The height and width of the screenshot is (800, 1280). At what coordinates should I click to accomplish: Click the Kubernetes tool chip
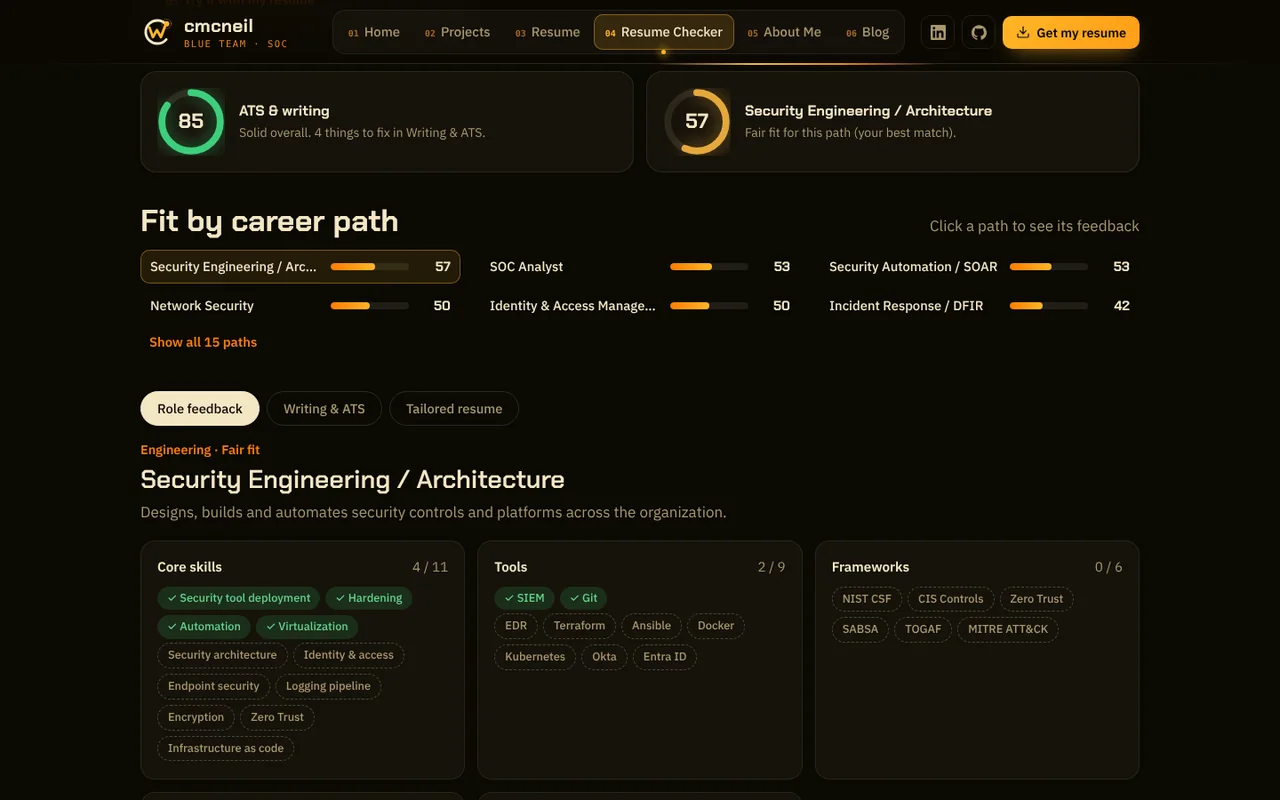point(535,657)
